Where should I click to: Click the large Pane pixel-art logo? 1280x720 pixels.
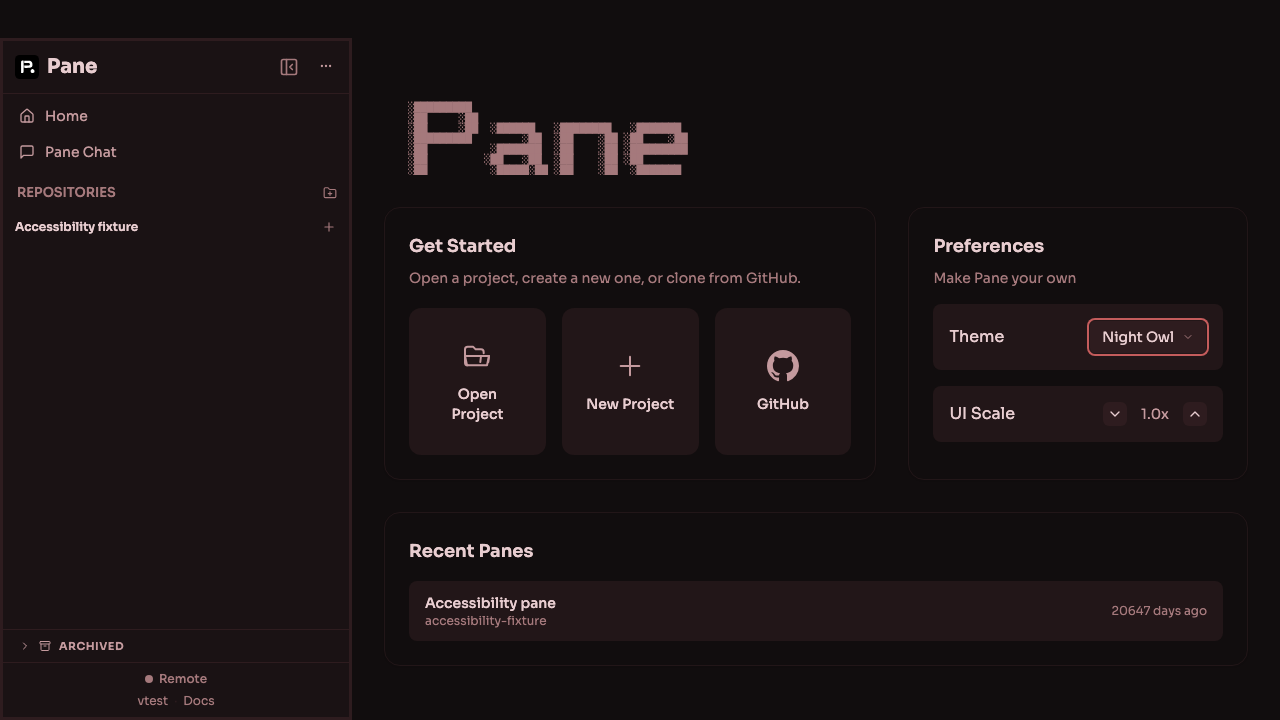pos(548,138)
